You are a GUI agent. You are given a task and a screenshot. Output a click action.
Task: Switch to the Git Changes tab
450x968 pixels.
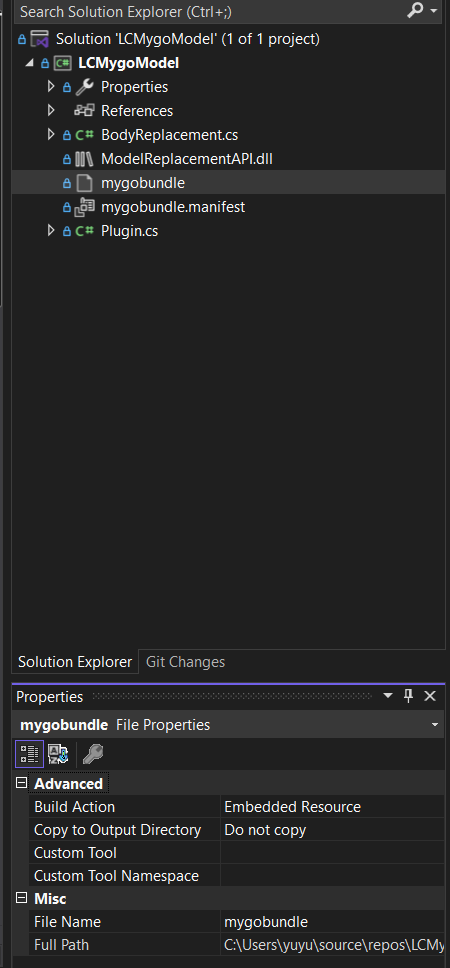pyautogui.click(x=185, y=662)
